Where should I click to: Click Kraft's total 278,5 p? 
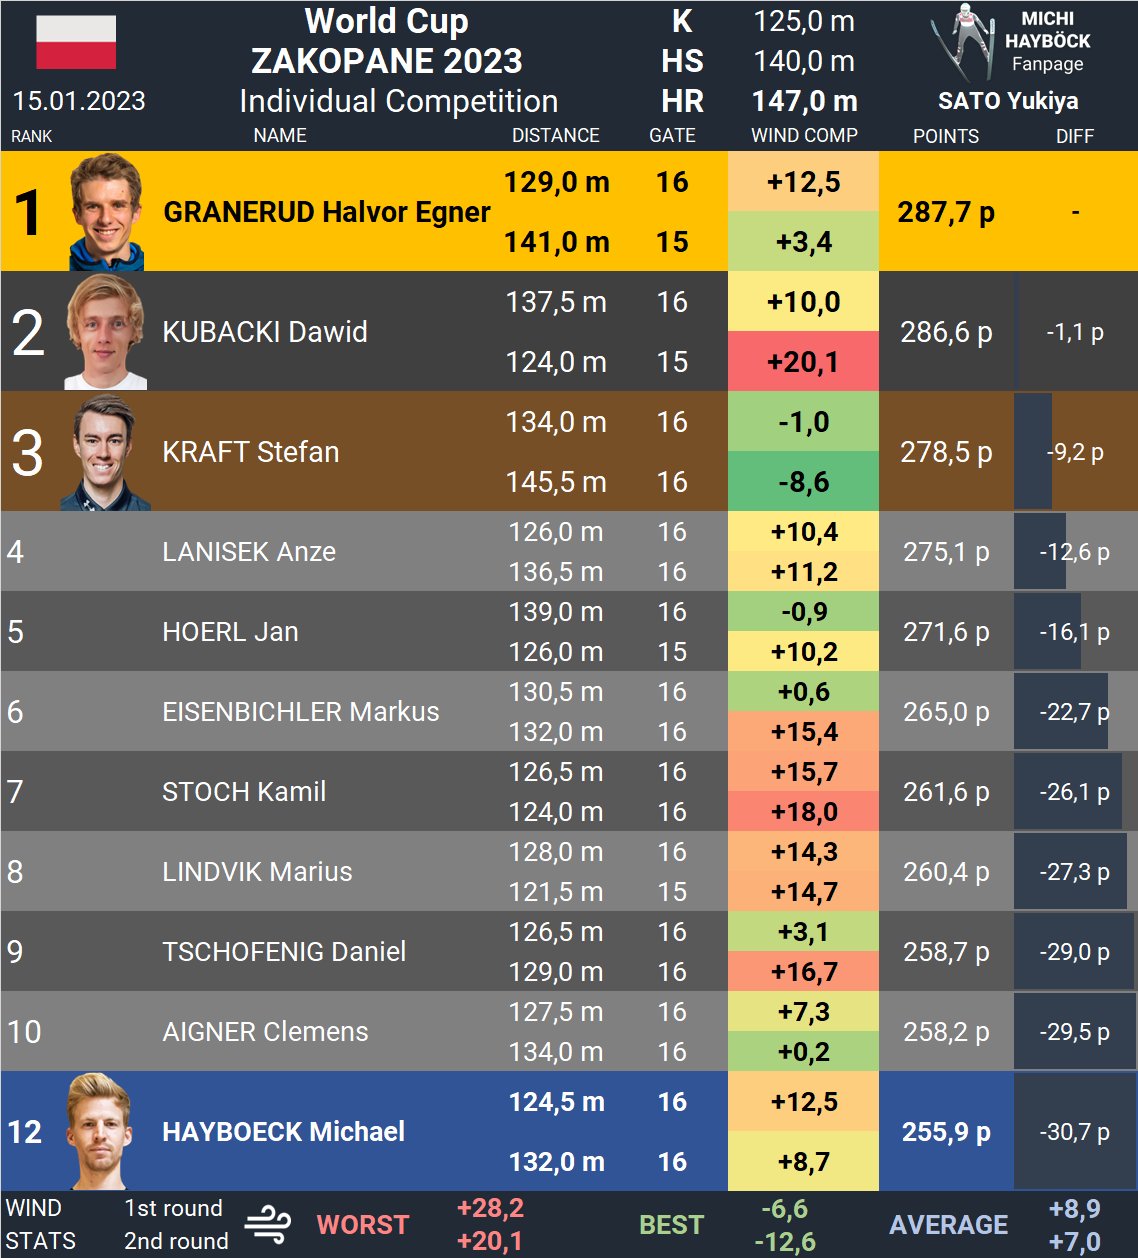click(x=946, y=452)
